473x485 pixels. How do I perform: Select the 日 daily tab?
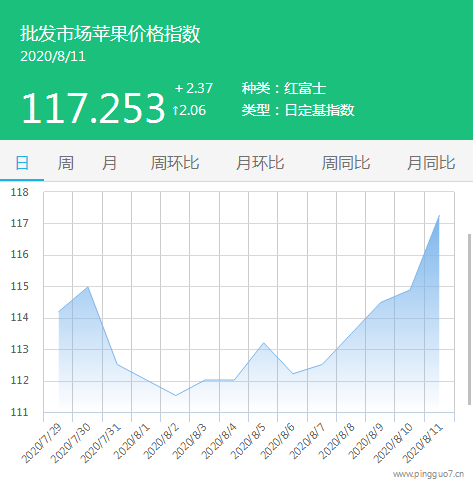click(x=22, y=163)
